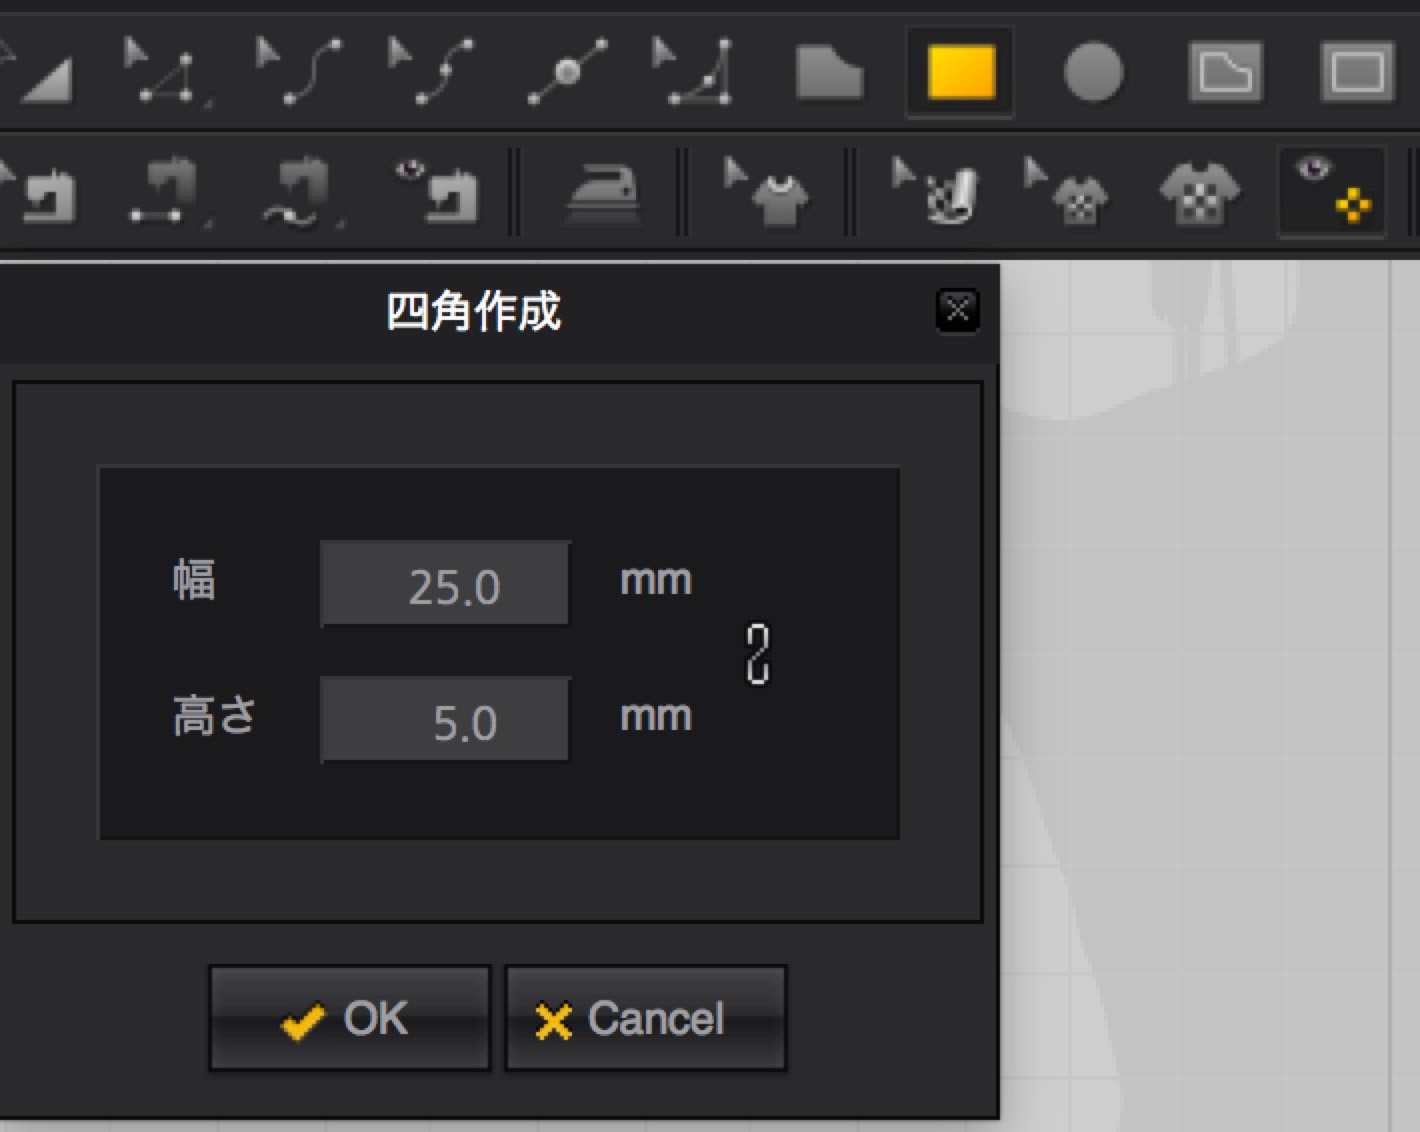Toggle the eye icon with yellow points
Viewport: 1420px width, 1132px height.
pyautogui.click(x=1332, y=190)
